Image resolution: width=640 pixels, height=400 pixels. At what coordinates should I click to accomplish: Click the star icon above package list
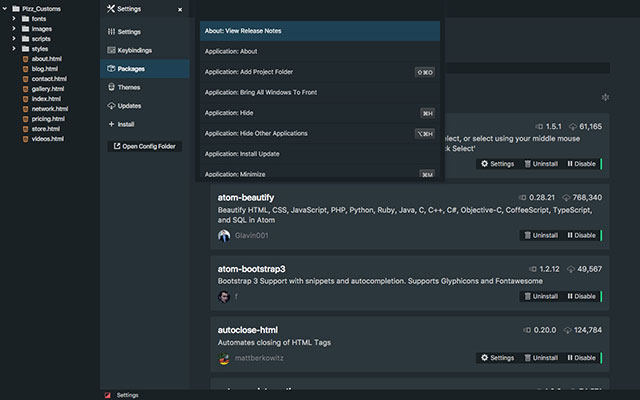tap(605, 97)
